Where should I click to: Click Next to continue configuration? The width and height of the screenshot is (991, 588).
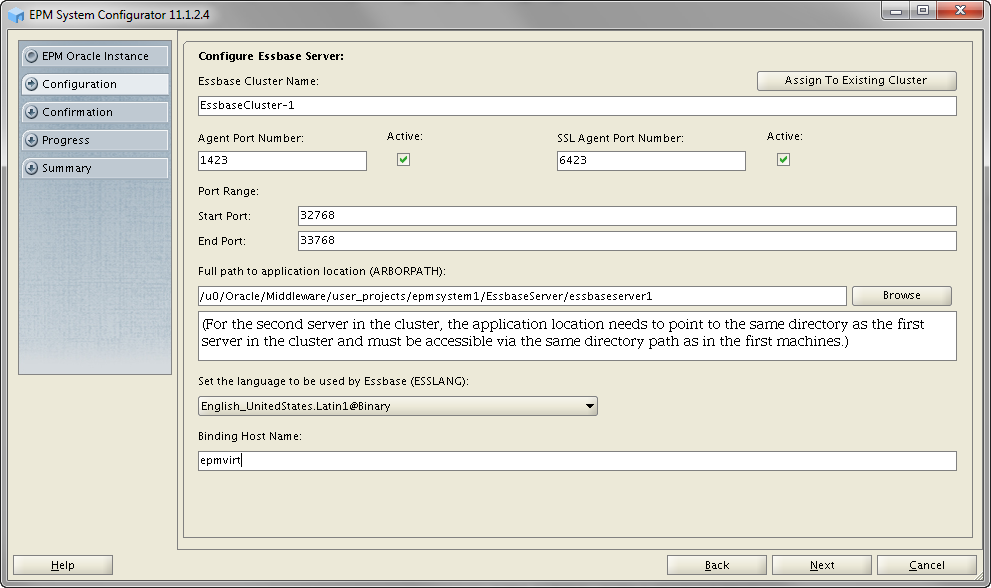click(x=822, y=565)
